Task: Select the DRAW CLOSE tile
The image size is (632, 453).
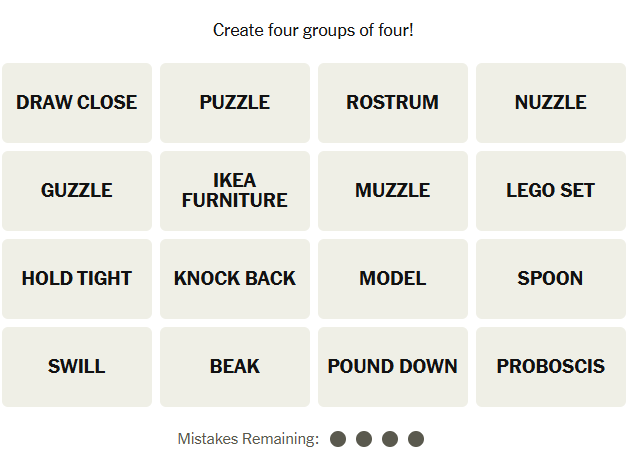Action: tap(77, 103)
